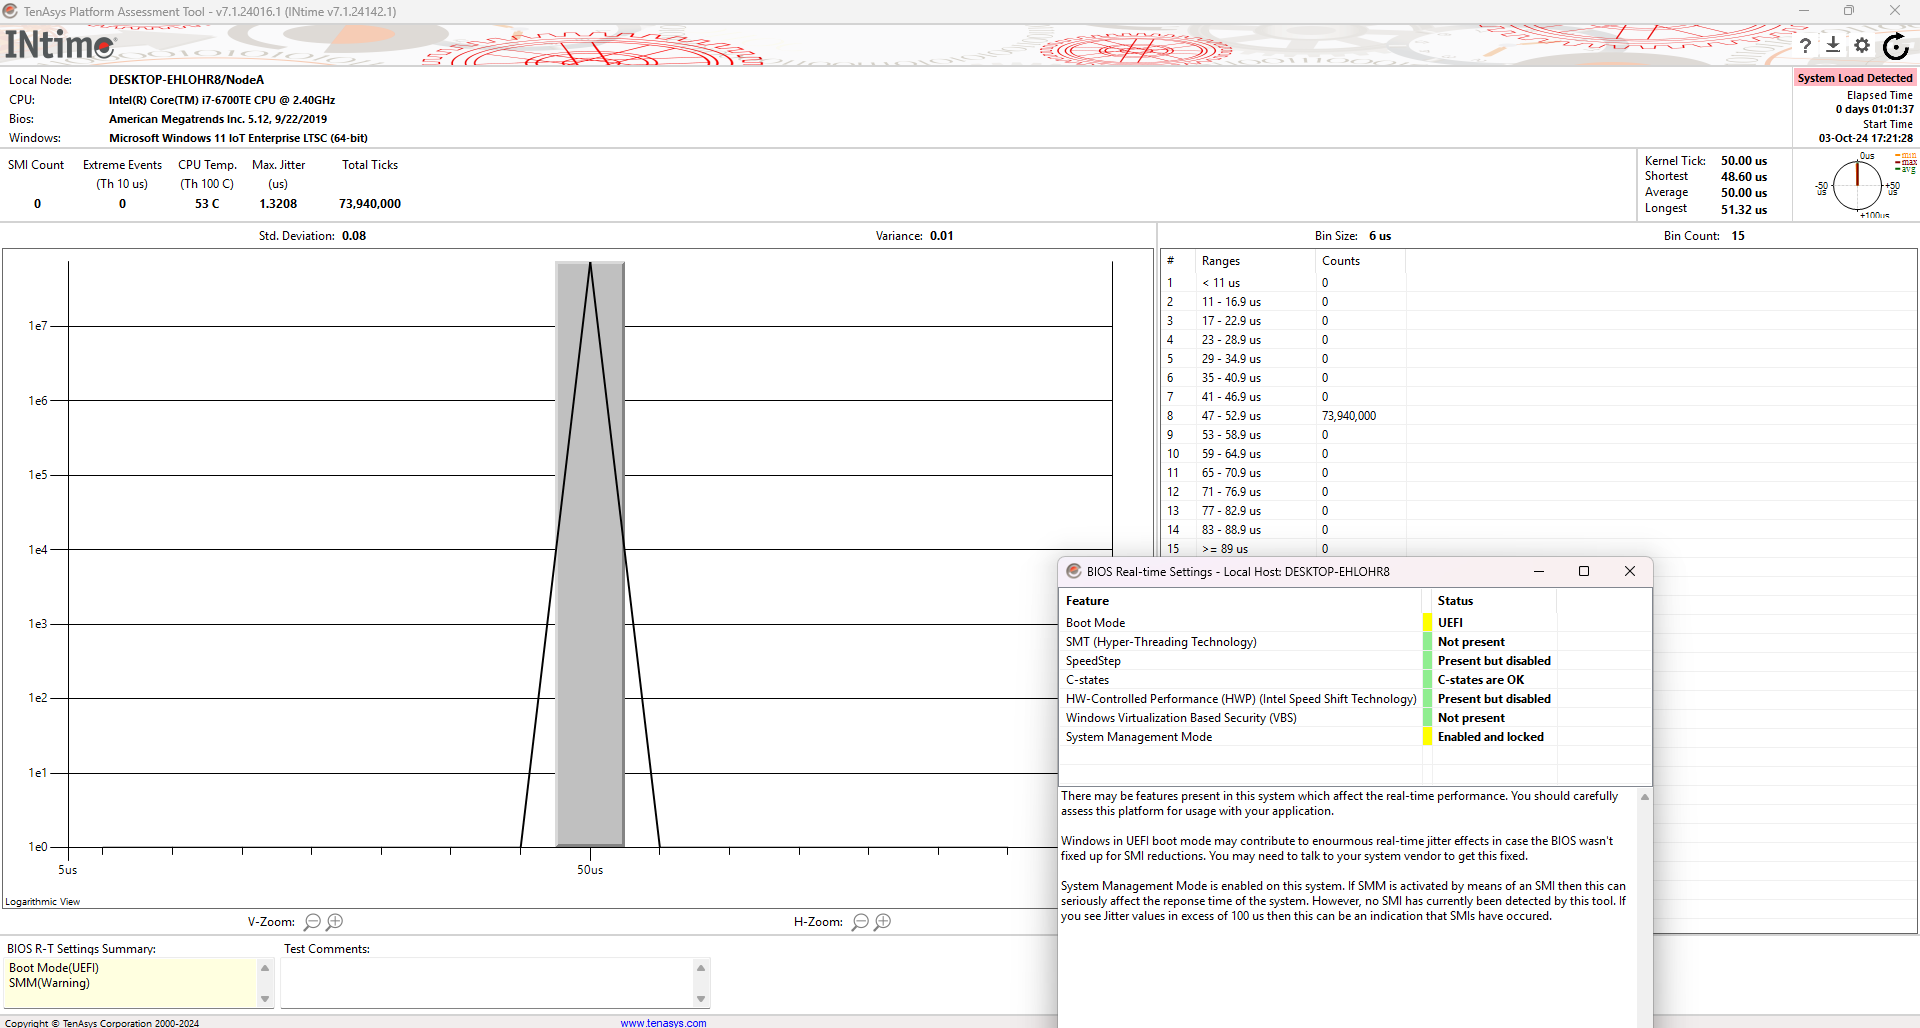The height and width of the screenshot is (1028, 1920).
Task: Click the BIOS Real-time Settings window icon
Action: pos(1074,571)
